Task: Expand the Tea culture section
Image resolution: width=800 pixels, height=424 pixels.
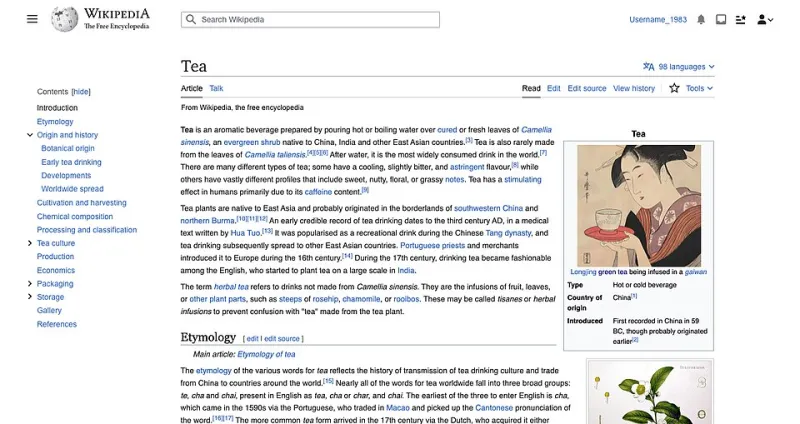Action: pos(30,243)
